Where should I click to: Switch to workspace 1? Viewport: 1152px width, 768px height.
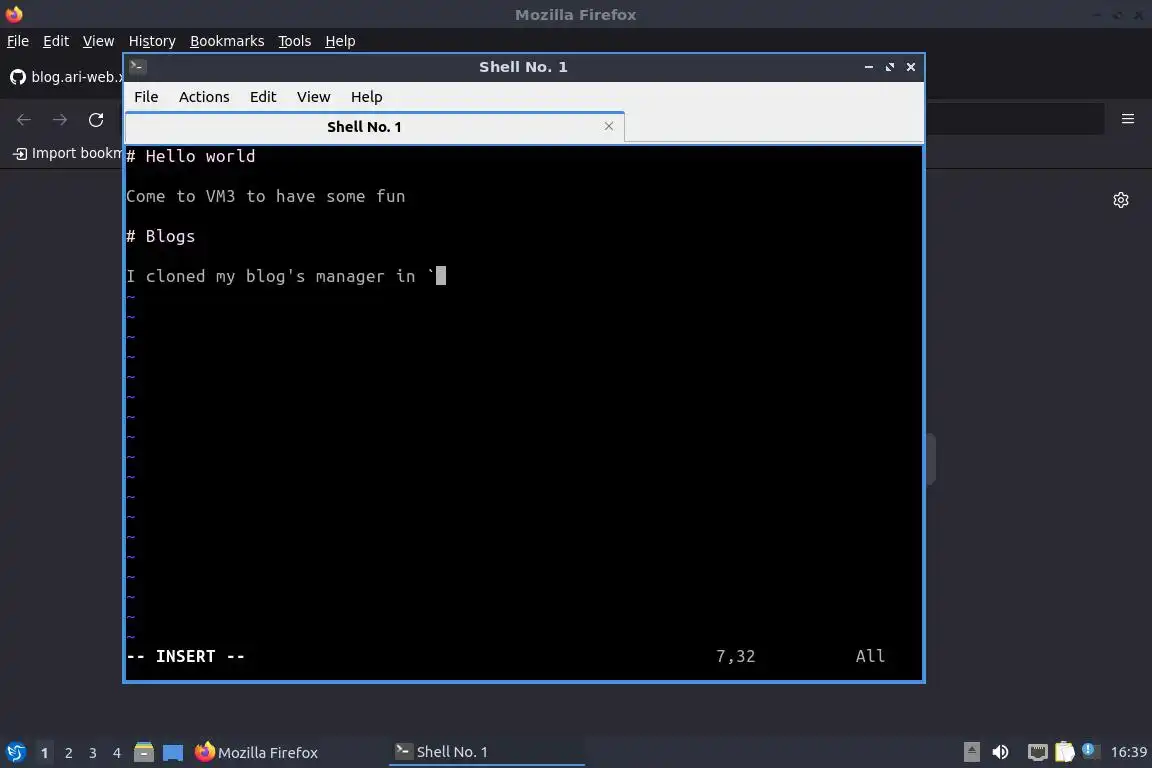(44, 753)
